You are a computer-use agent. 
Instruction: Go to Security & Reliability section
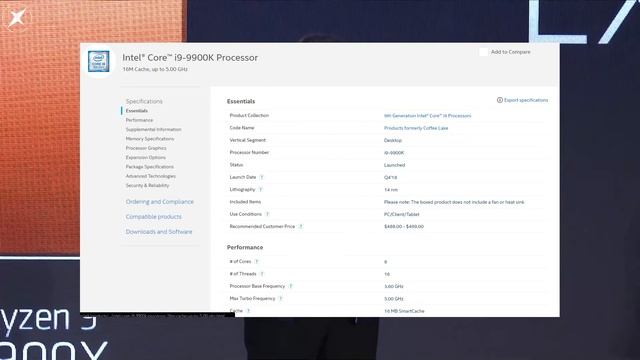[147, 186]
